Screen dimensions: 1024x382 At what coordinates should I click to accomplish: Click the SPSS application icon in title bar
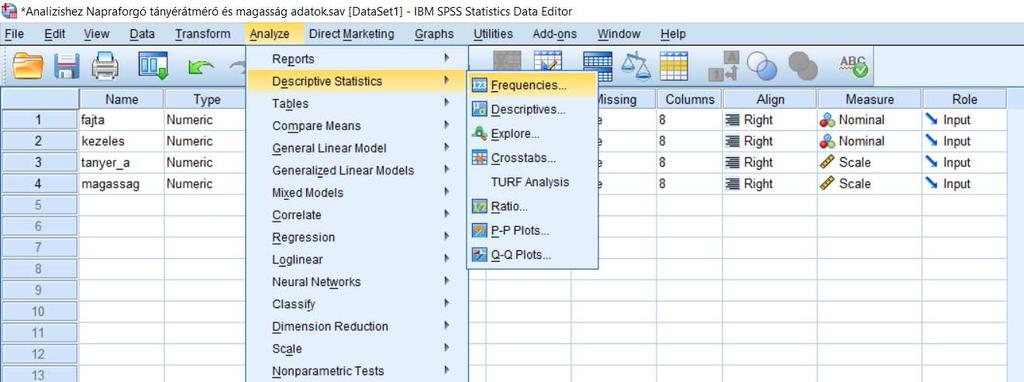click(x=9, y=10)
